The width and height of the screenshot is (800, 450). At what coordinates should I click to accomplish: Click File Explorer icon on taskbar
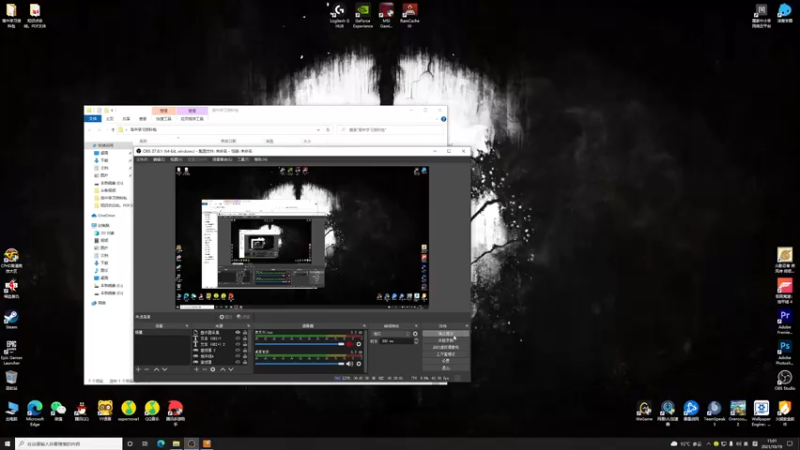point(176,443)
